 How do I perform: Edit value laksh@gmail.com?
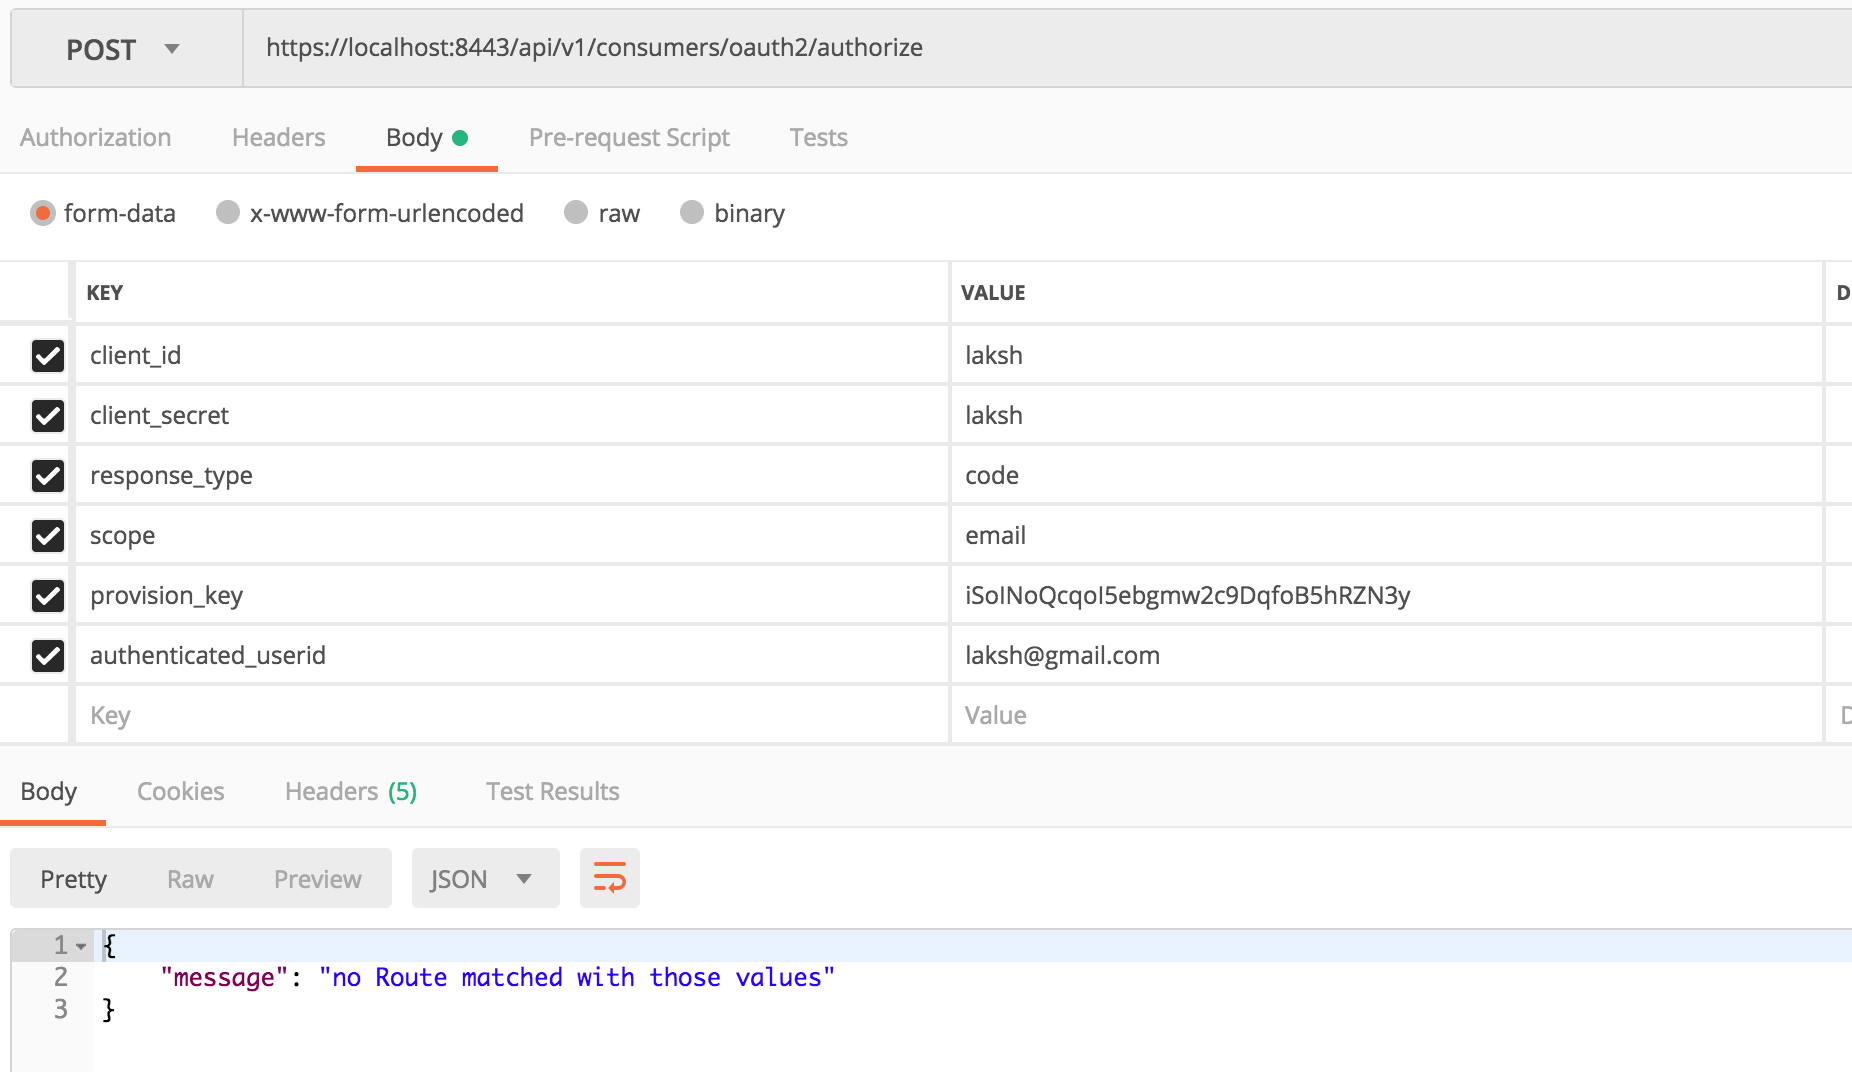(1387, 655)
